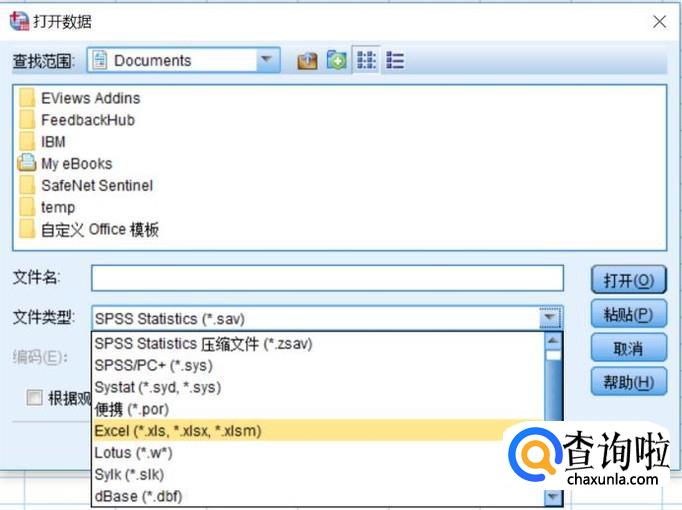Choose Sylk (*.slk) file type

(x=318, y=474)
